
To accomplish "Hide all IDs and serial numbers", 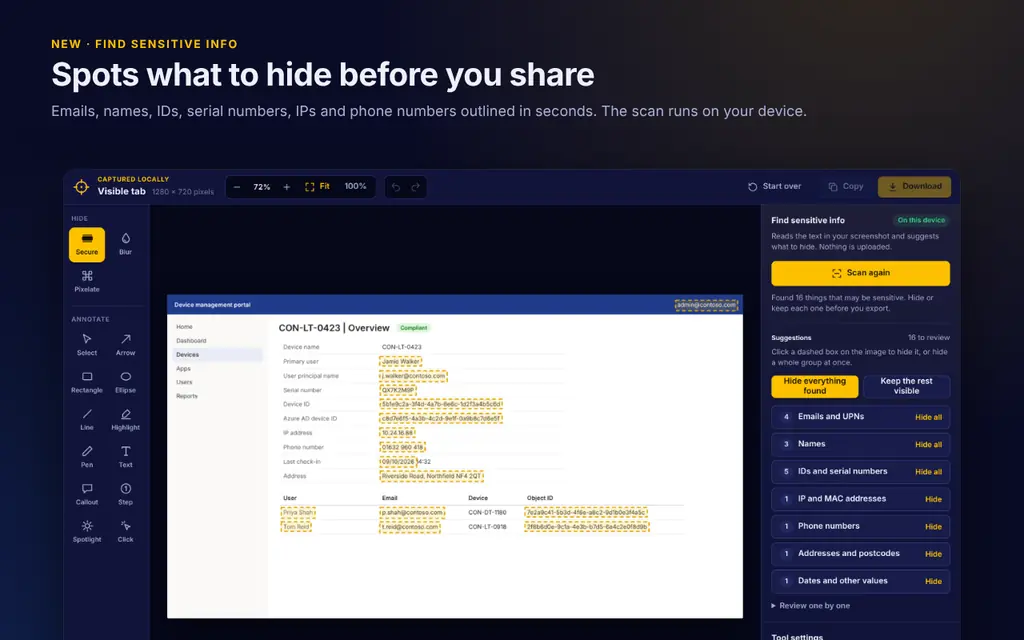I will pos(928,472).
